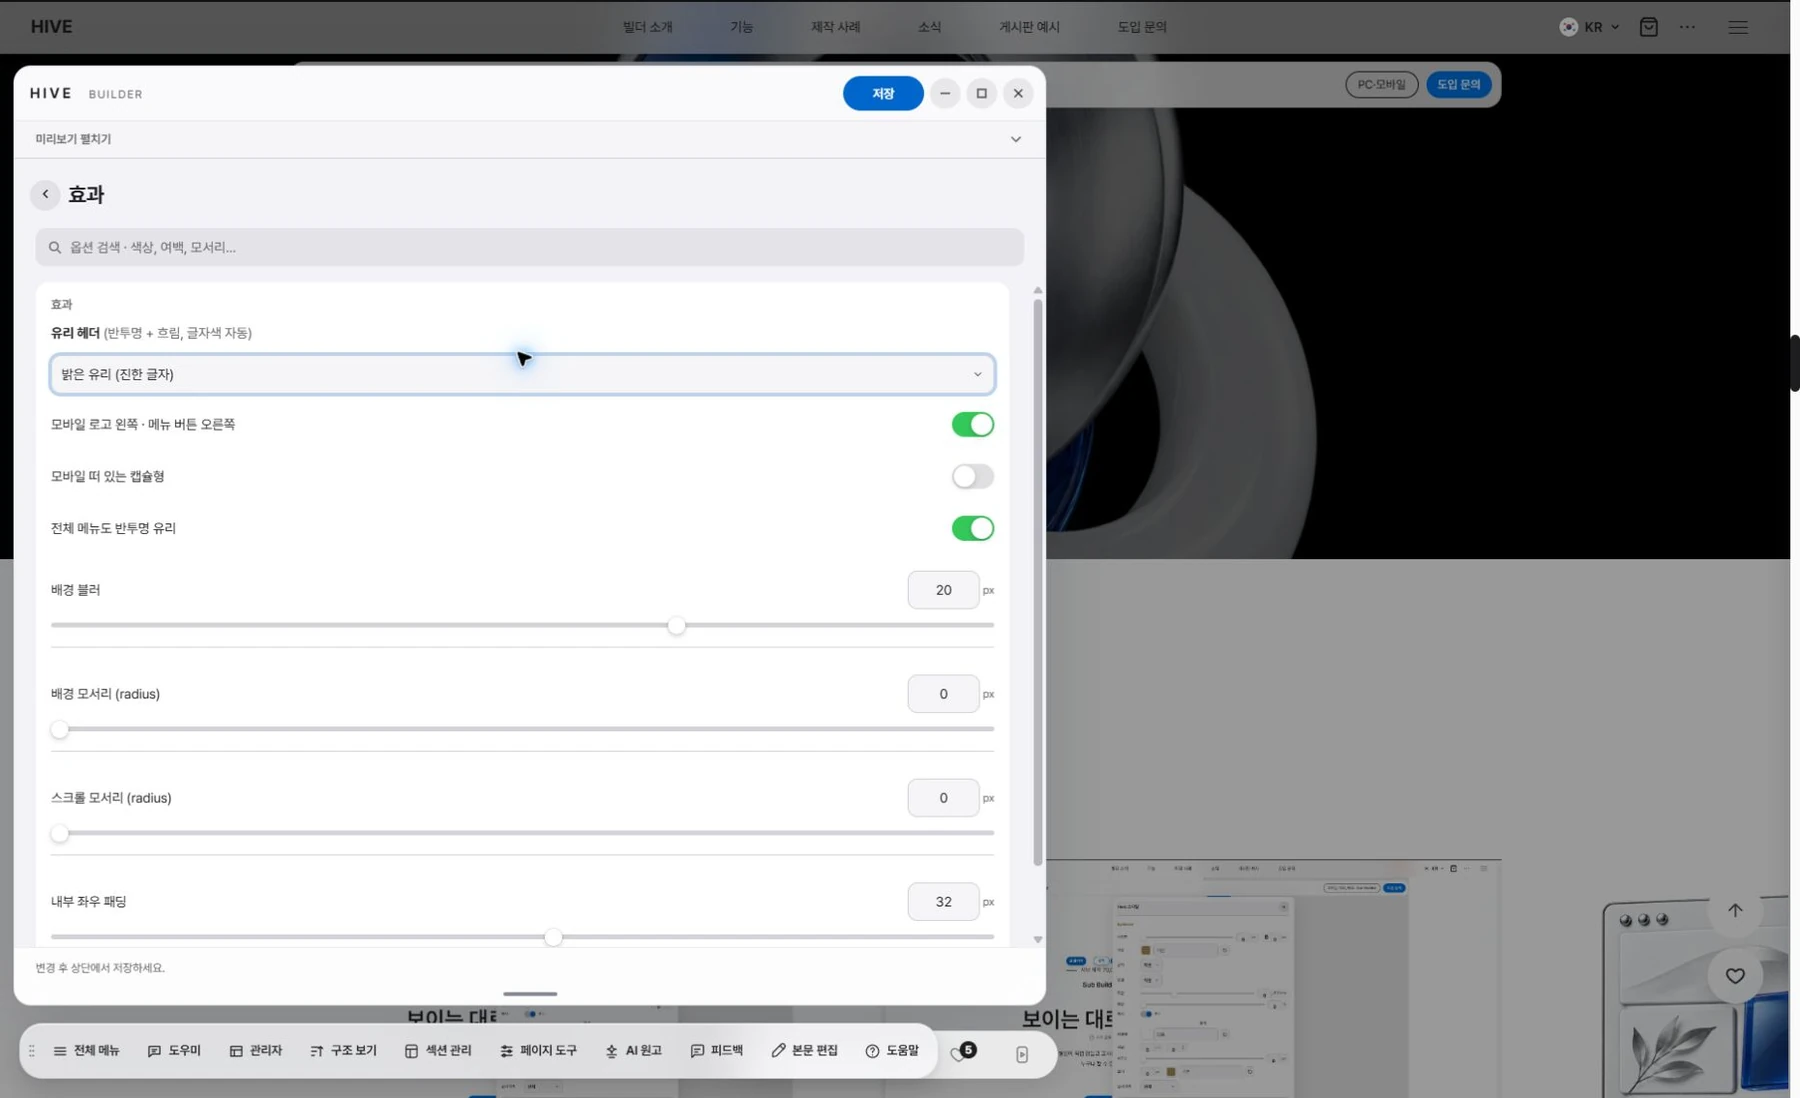1800x1098 pixels.
Task: Click the play icon at the toolbar's right end
Action: [1022, 1054]
